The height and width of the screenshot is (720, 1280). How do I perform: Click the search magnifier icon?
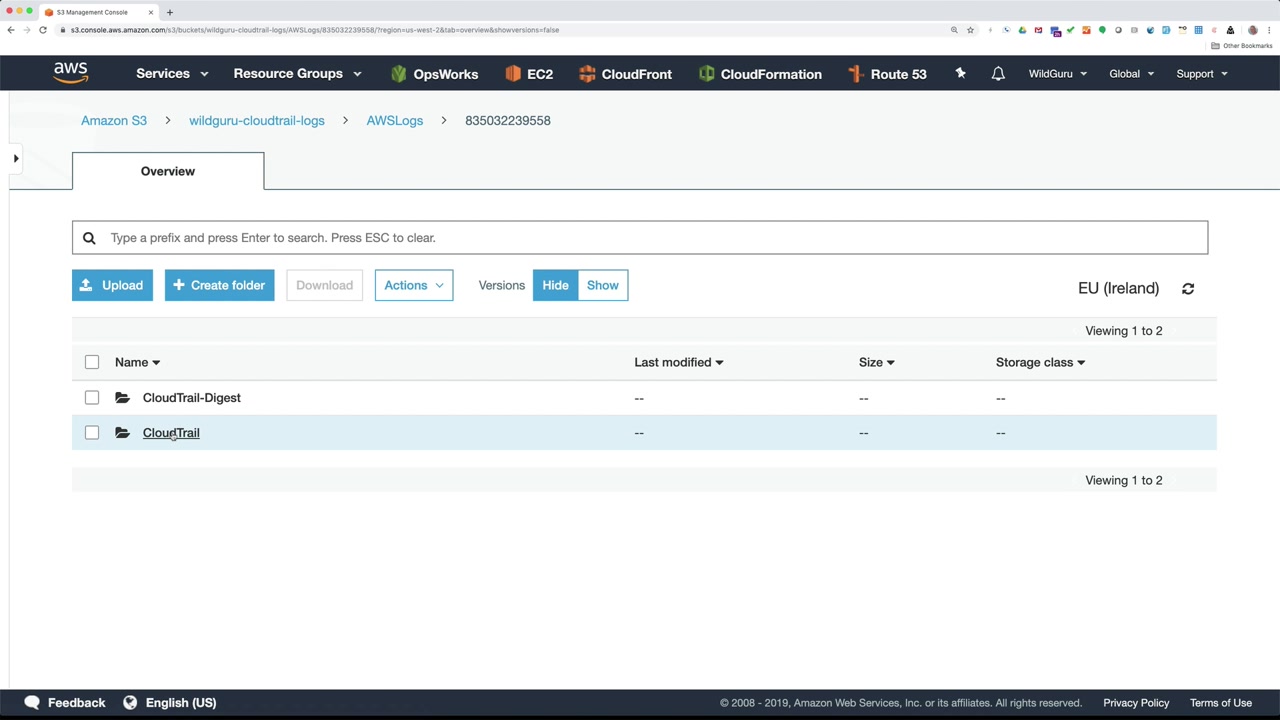tap(89, 238)
